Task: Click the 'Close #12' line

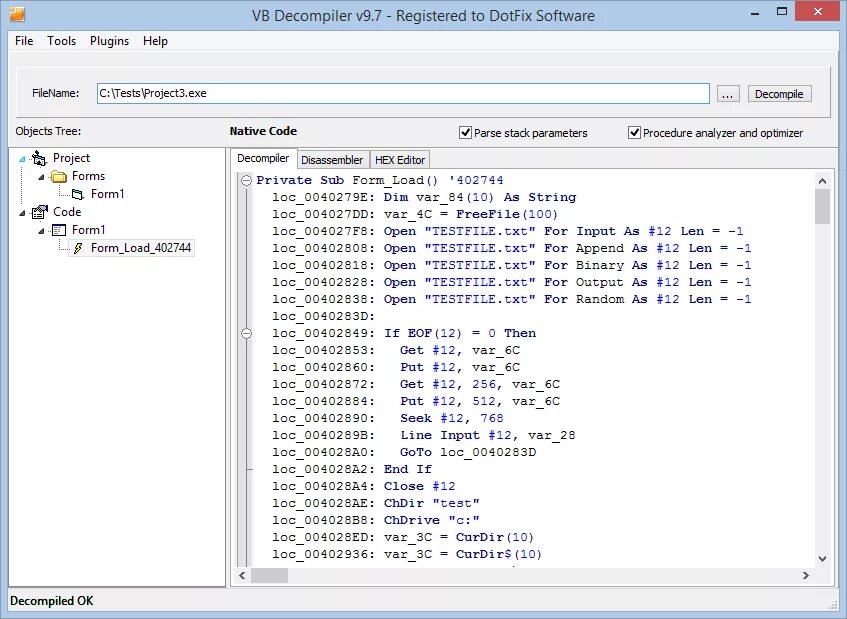Action: (x=364, y=486)
